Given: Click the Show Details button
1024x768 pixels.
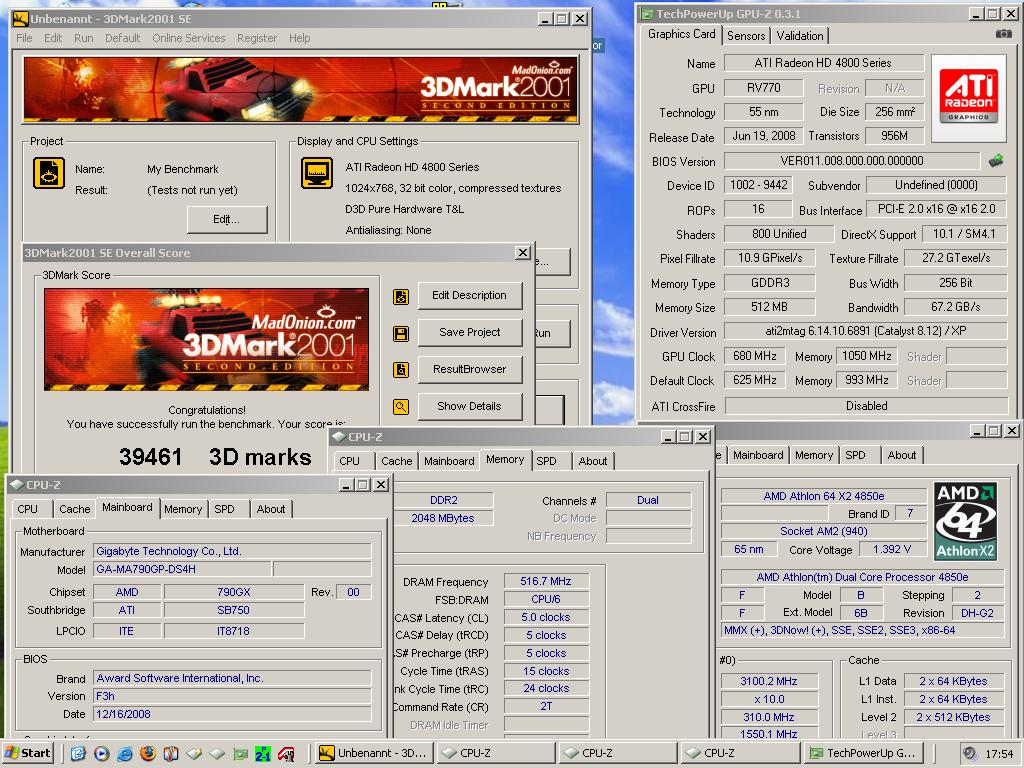Looking at the screenshot, I should [x=470, y=406].
